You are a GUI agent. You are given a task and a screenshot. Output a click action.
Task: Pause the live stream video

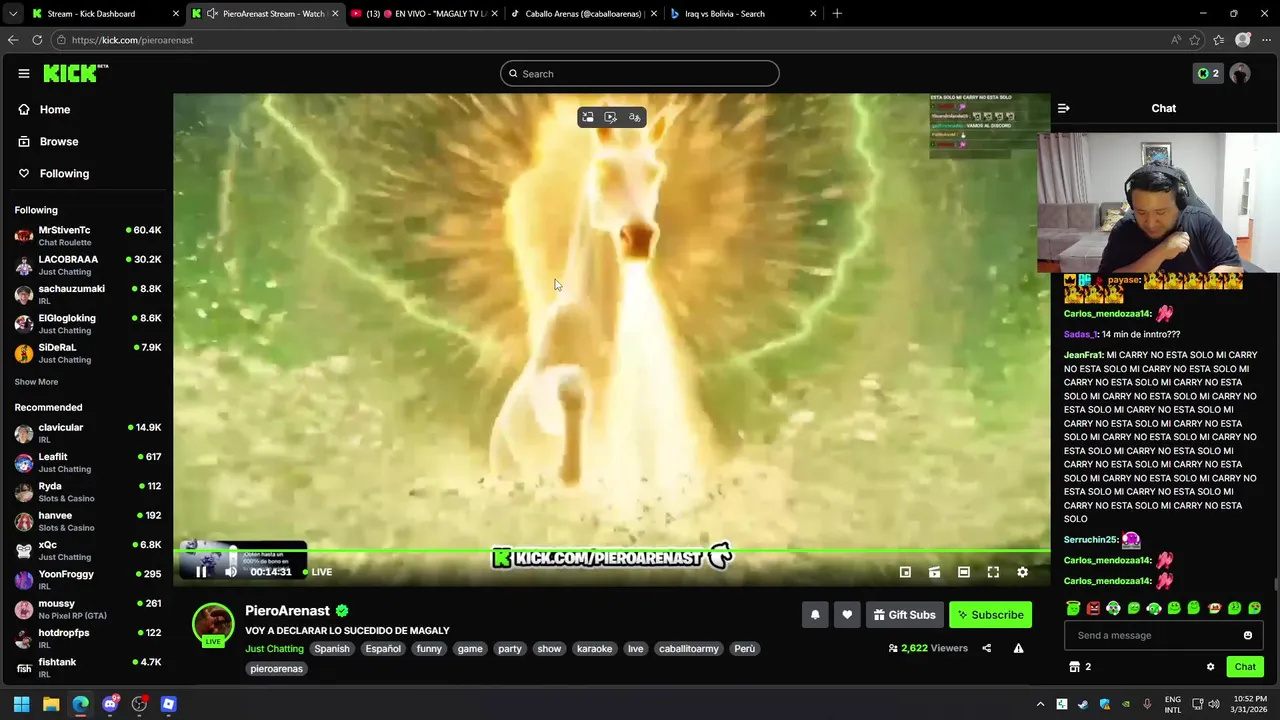(x=201, y=572)
